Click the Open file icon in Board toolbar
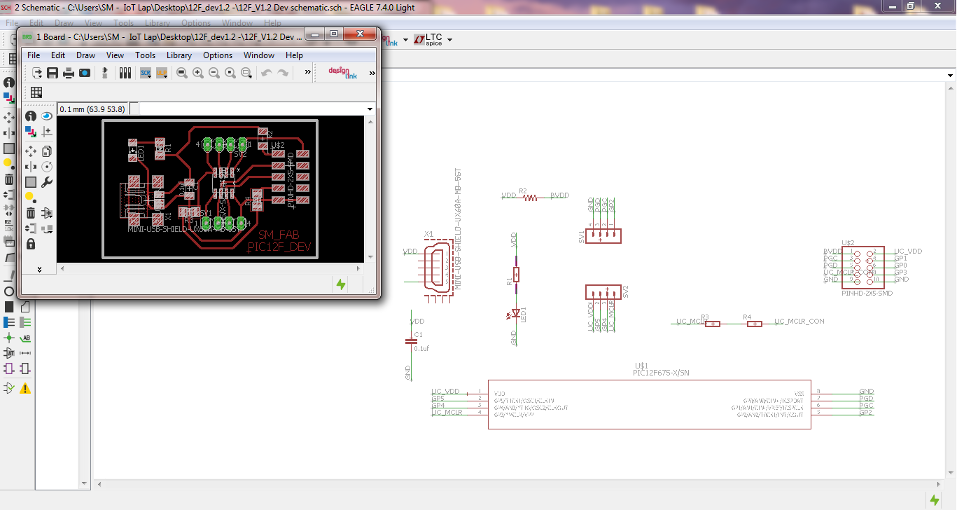The height and width of the screenshot is (510, 957). click(x=37, y=73)
